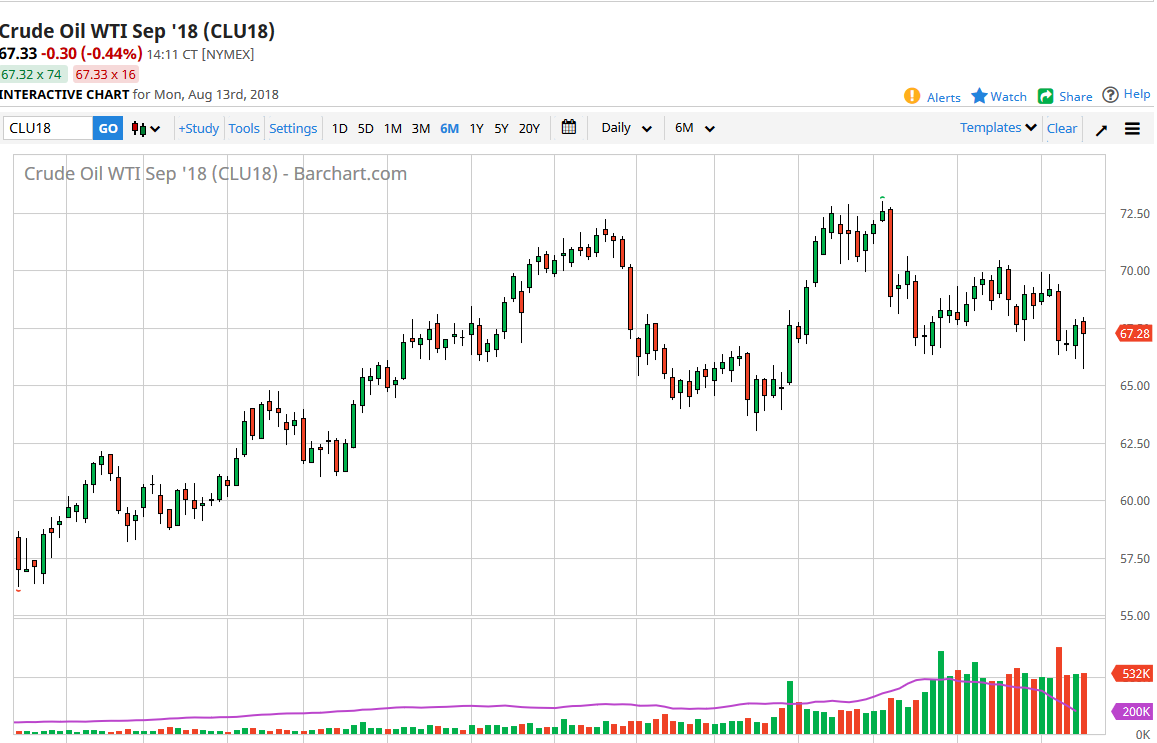Viewport: 1157px width, 743px height.
Task: Select the 1Y timeframe
Action: click(476, 128)
